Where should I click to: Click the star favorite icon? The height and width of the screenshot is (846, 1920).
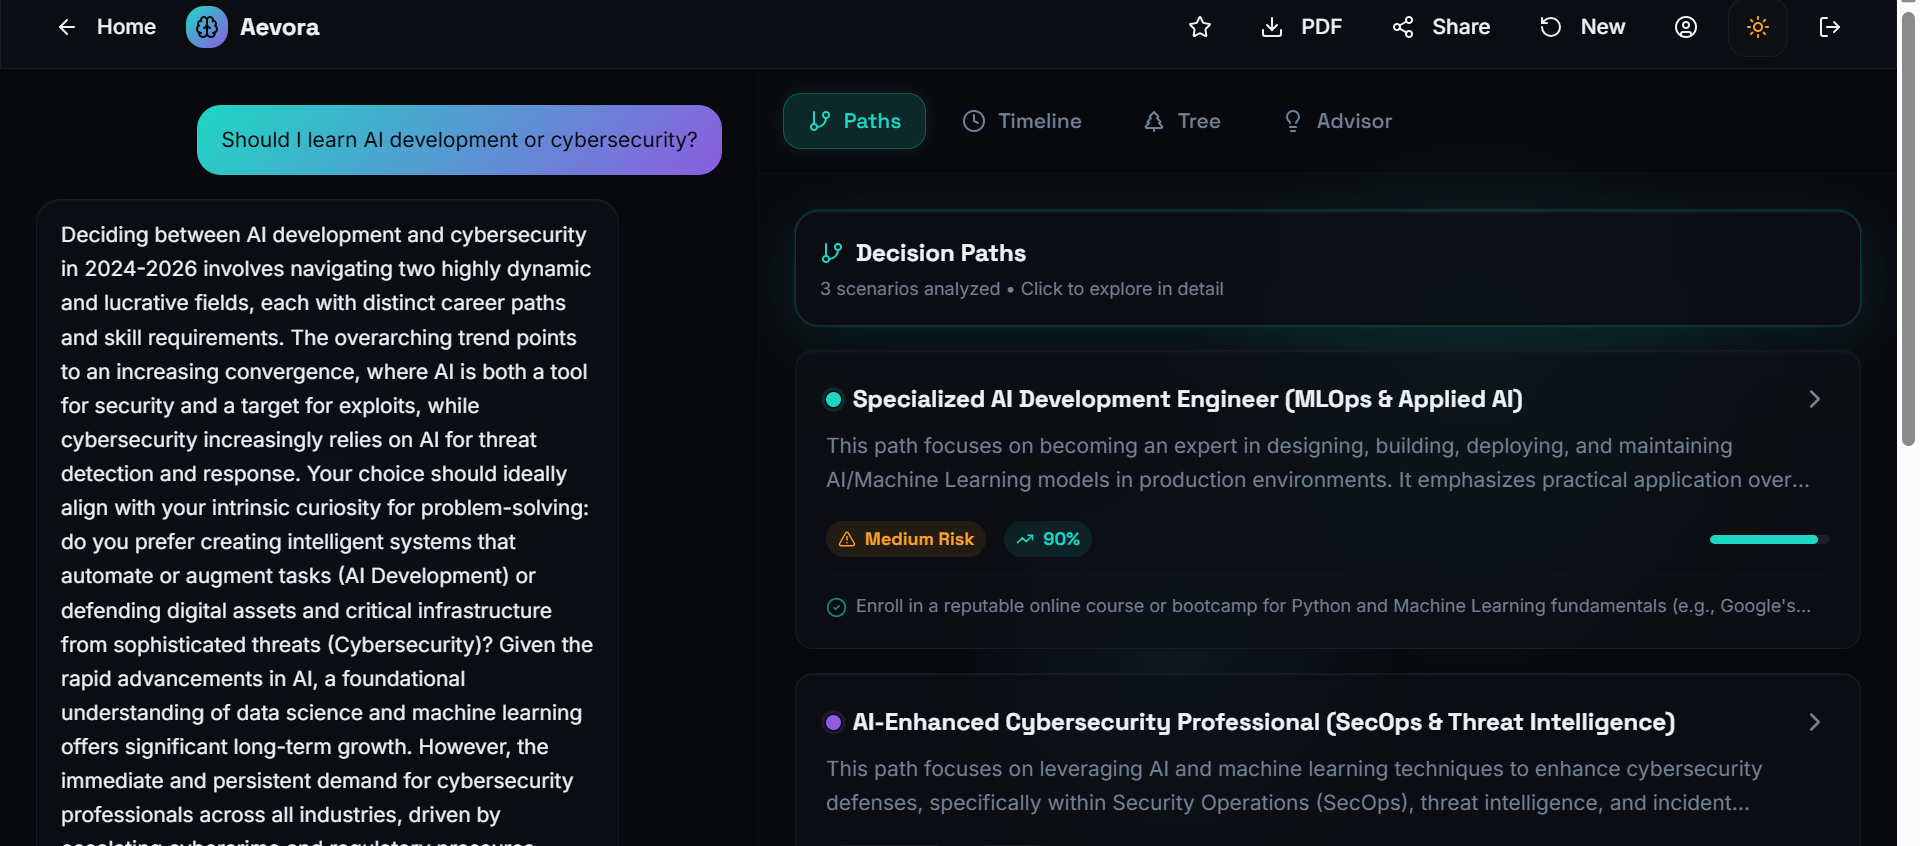1200,27
